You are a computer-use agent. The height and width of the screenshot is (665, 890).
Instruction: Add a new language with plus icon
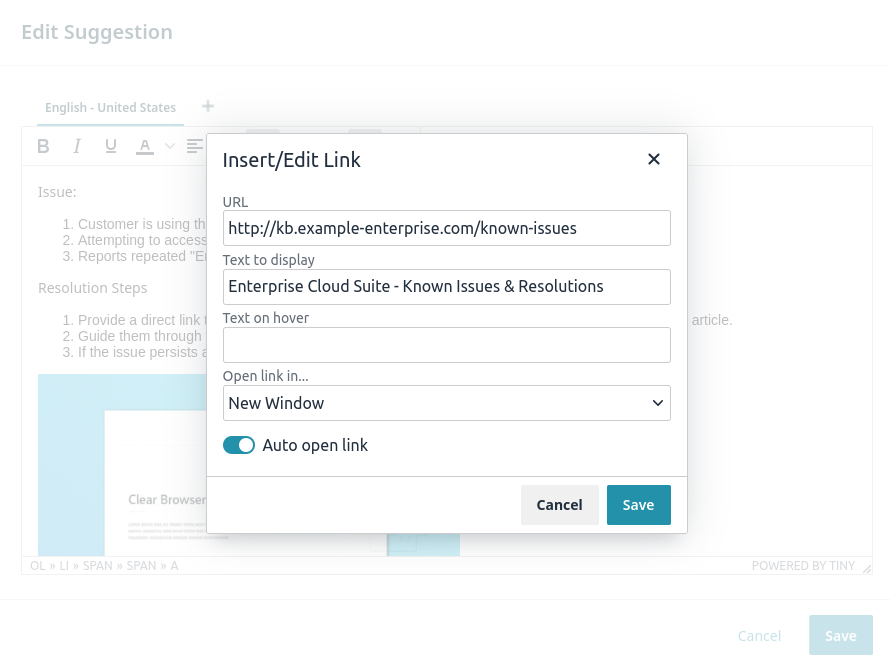(208, 106)
